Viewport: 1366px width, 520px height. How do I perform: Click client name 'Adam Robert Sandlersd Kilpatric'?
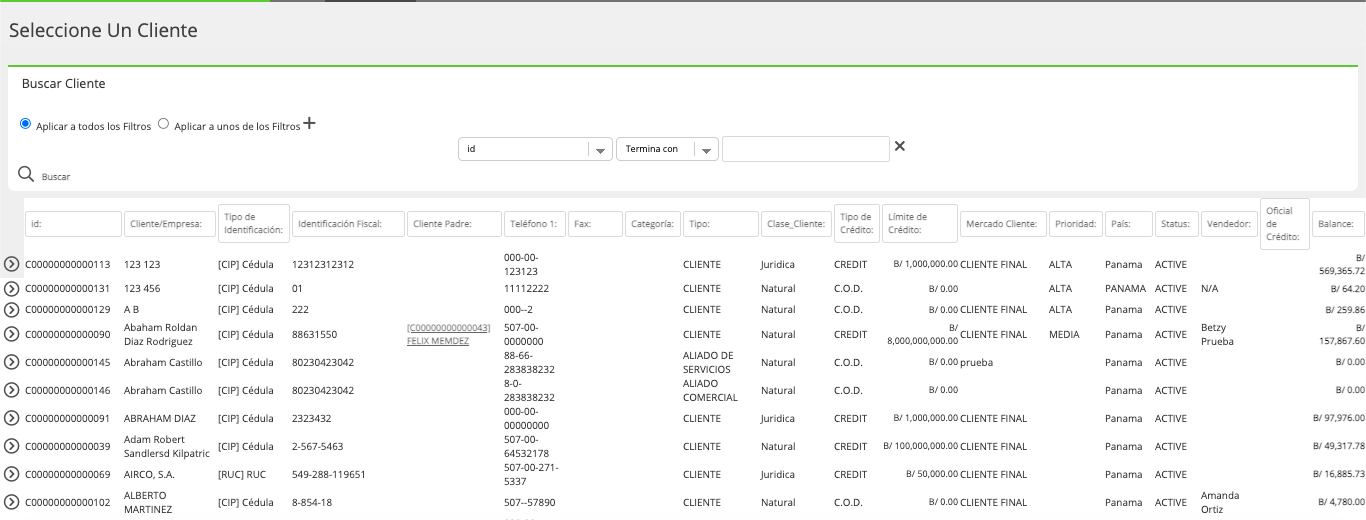(x=167, y=446)
